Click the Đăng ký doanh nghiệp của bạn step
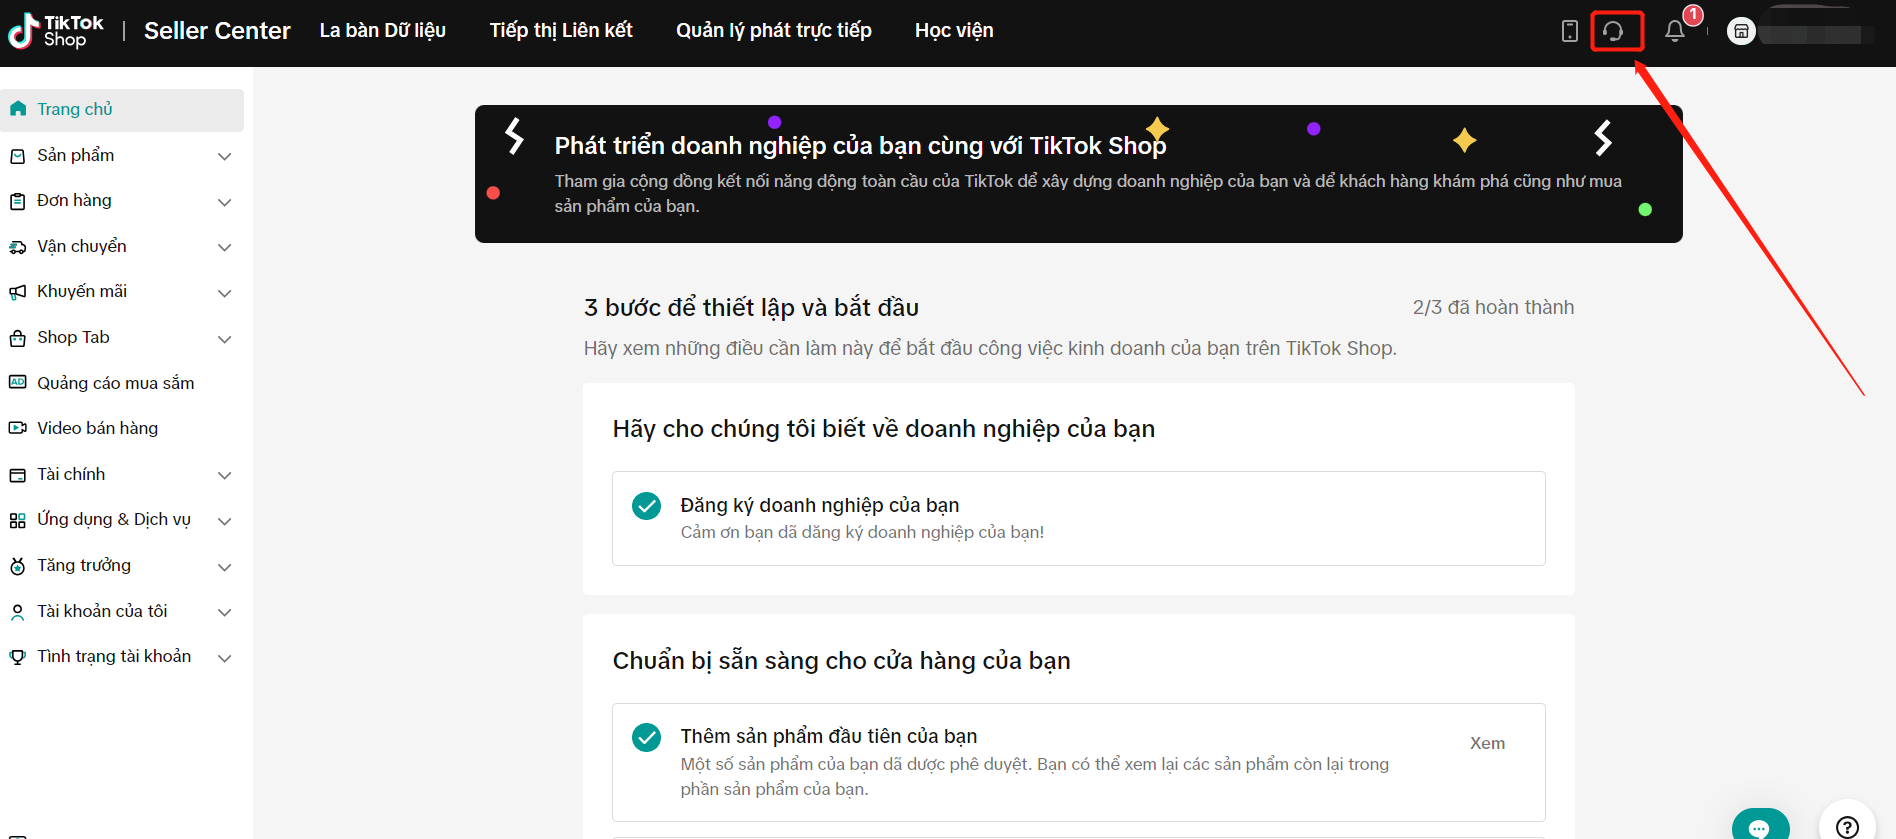 pos(1078,518)
